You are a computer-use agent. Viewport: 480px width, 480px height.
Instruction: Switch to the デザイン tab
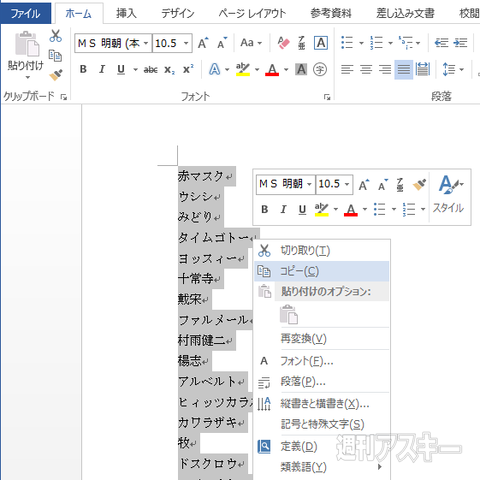(178, 13)
